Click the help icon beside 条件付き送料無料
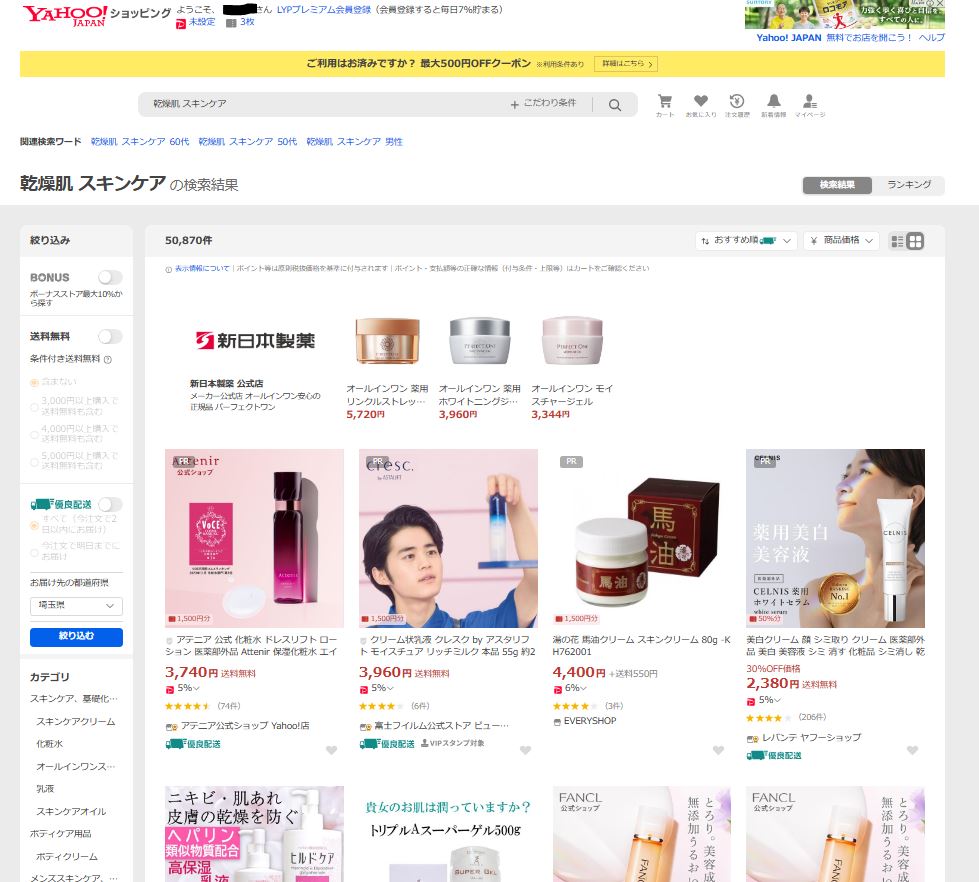Screen dimensions: 979x882 107,360
